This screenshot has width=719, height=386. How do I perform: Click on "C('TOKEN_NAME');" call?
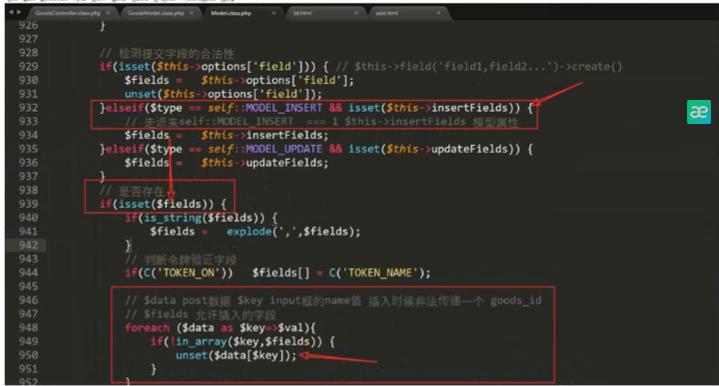click(x=380, y=273)
